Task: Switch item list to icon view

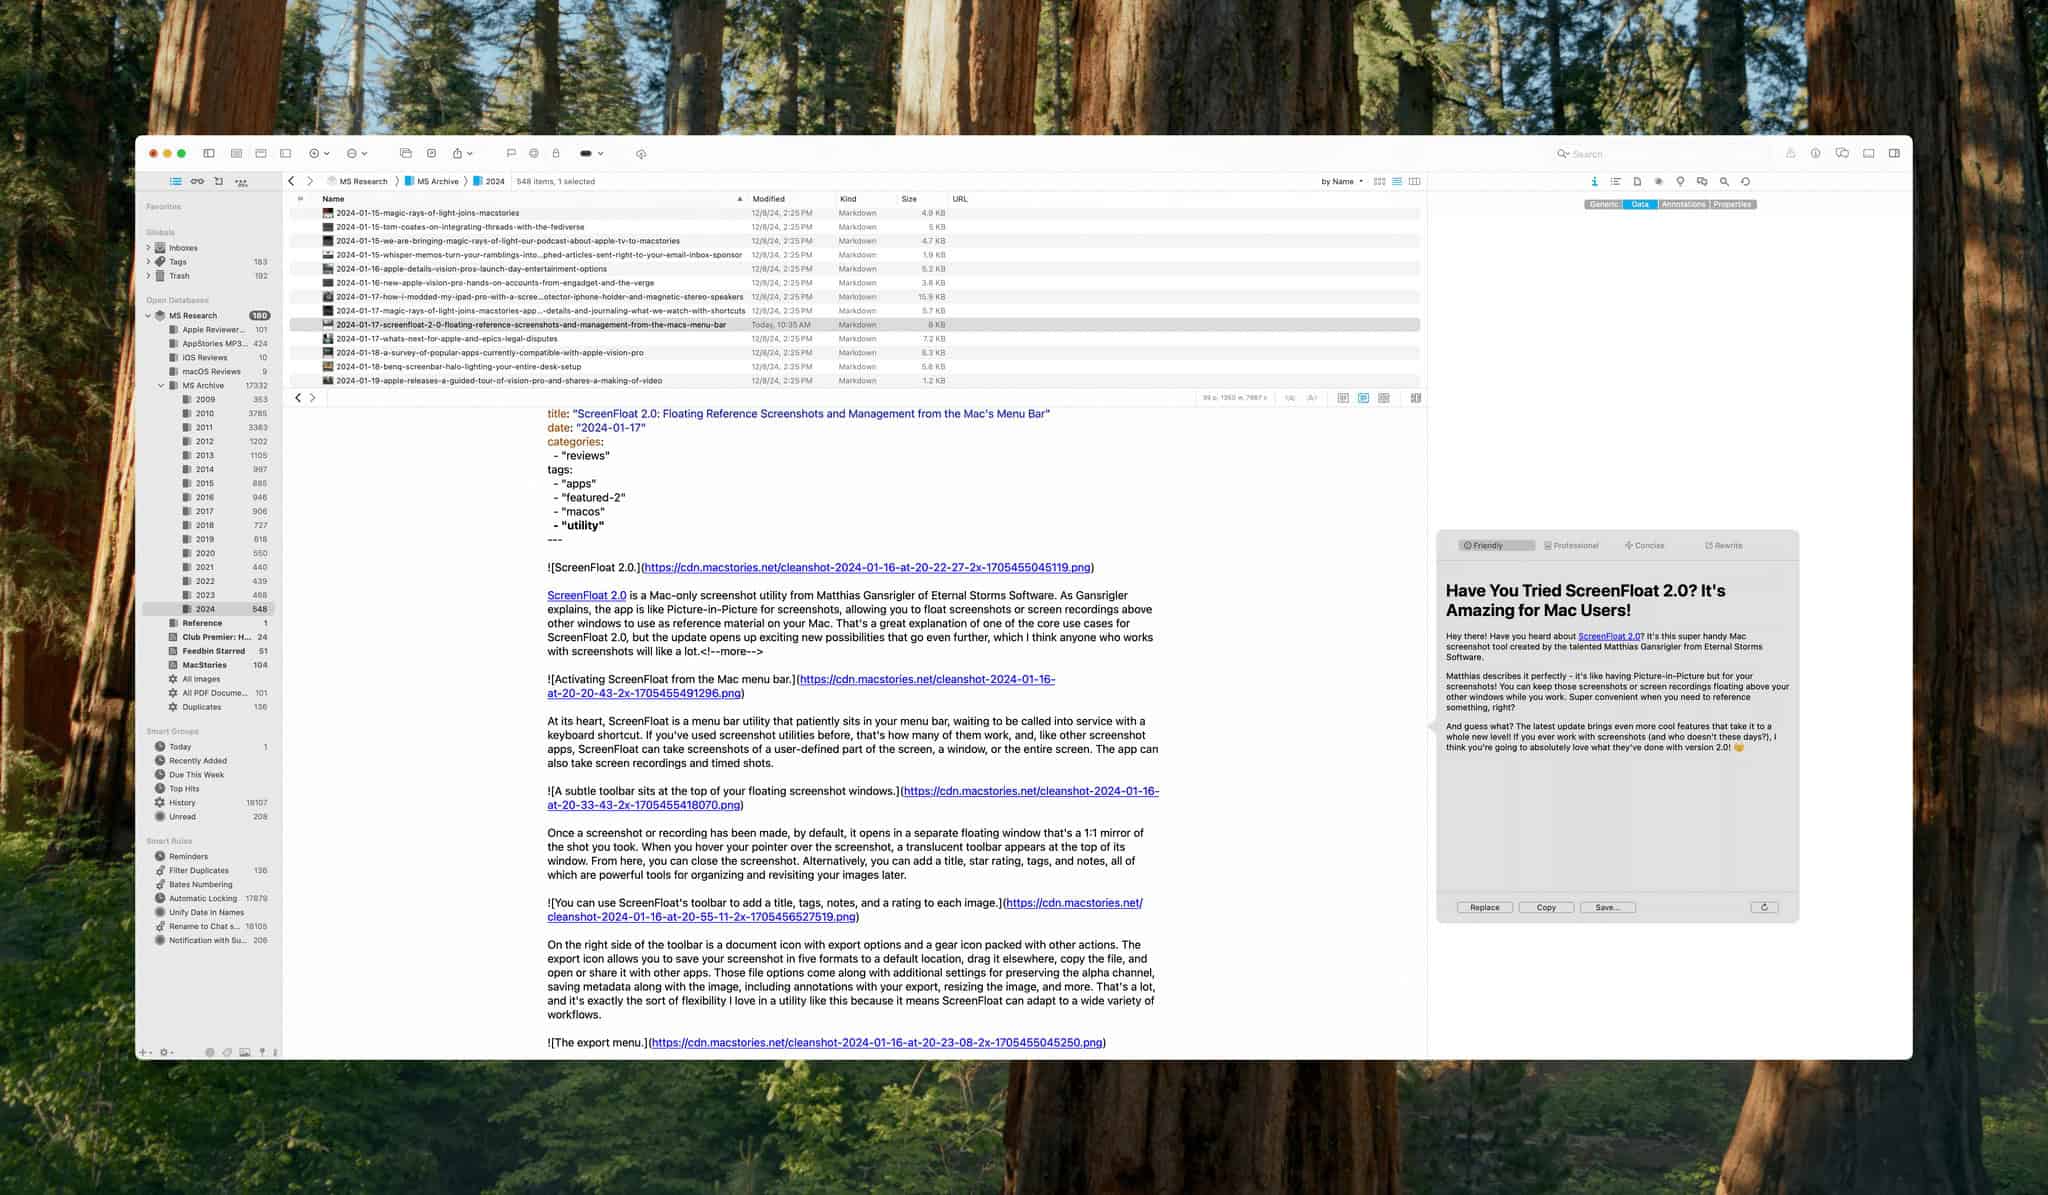Action: tap(1379, 181)
